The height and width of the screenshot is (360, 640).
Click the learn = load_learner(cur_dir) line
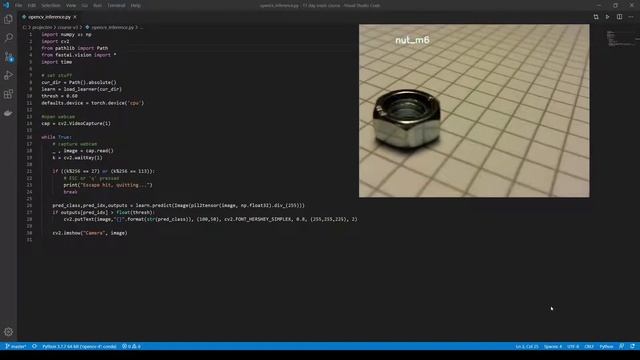click(81, 89)
